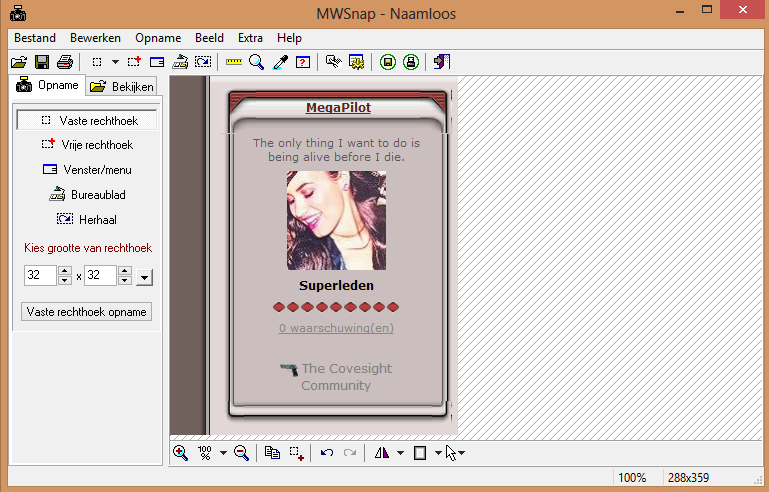Zoom in on the captured image
The width and height of the screenshot is (769, 492).
pos(180,453)
